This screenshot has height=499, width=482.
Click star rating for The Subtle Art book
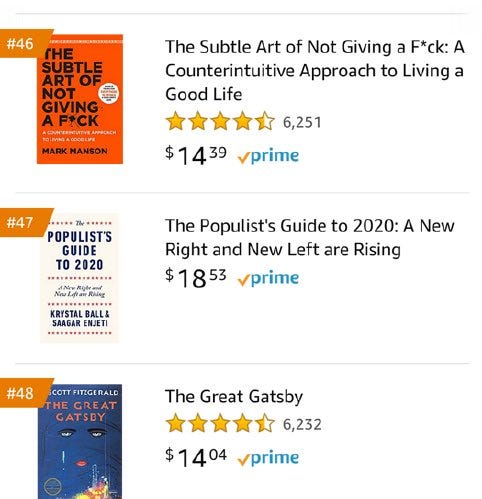tap(220, 121)
